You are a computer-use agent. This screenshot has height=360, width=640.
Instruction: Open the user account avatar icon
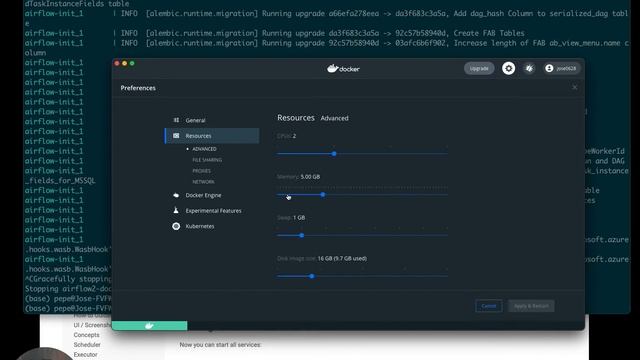[549, 69]
